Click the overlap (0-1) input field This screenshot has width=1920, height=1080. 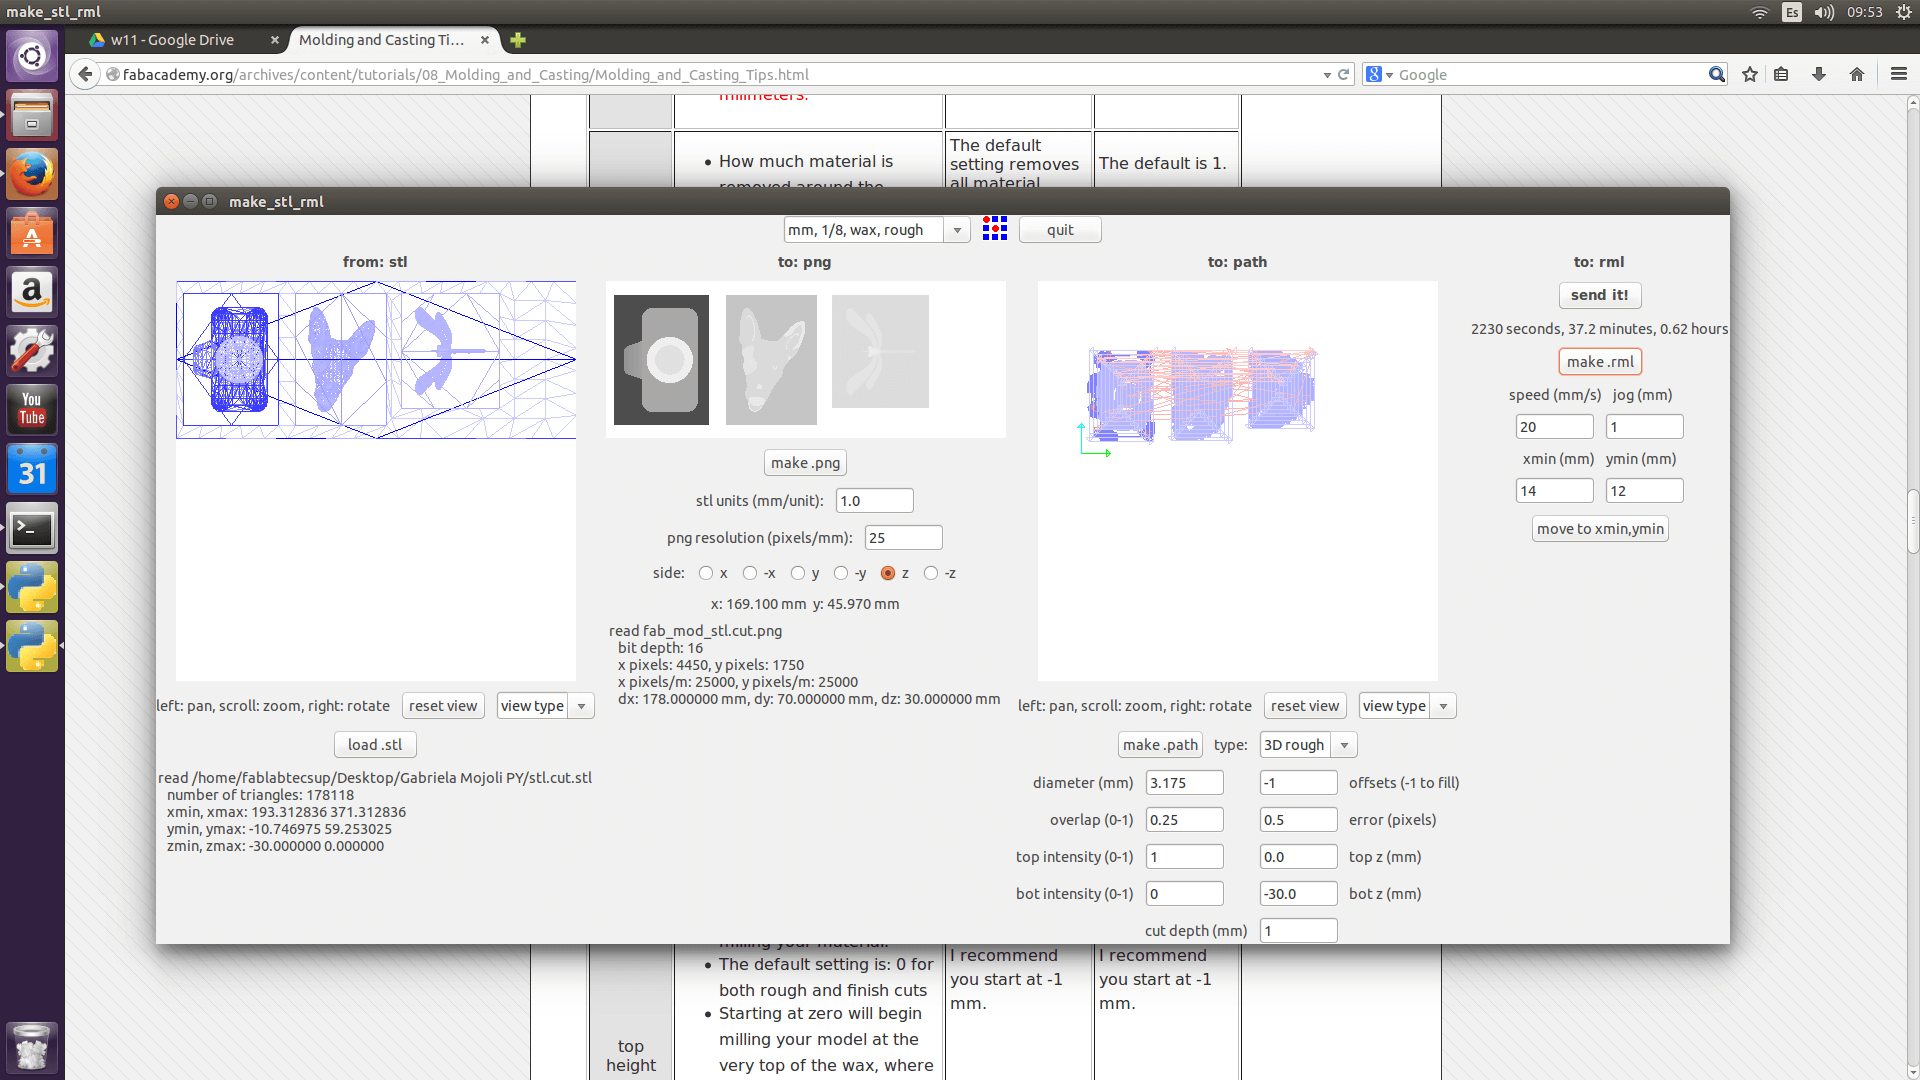point(1185,820)
